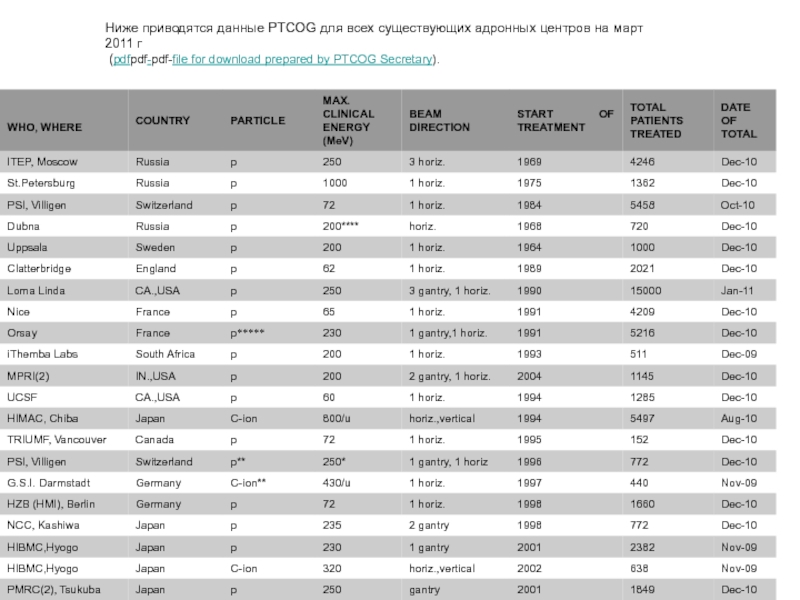Select the PARTICLE column header
This screenshot has height=600, width=800.
tap(258, 120)
